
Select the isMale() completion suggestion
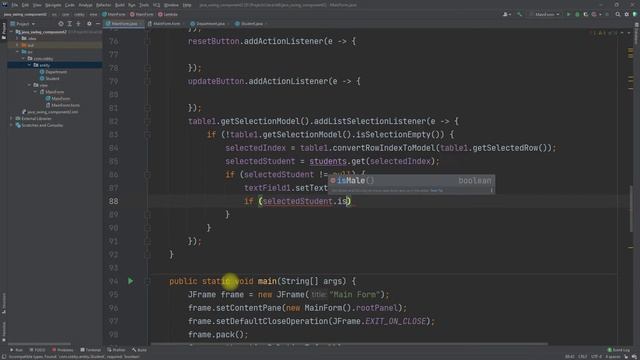pos(411,180)
